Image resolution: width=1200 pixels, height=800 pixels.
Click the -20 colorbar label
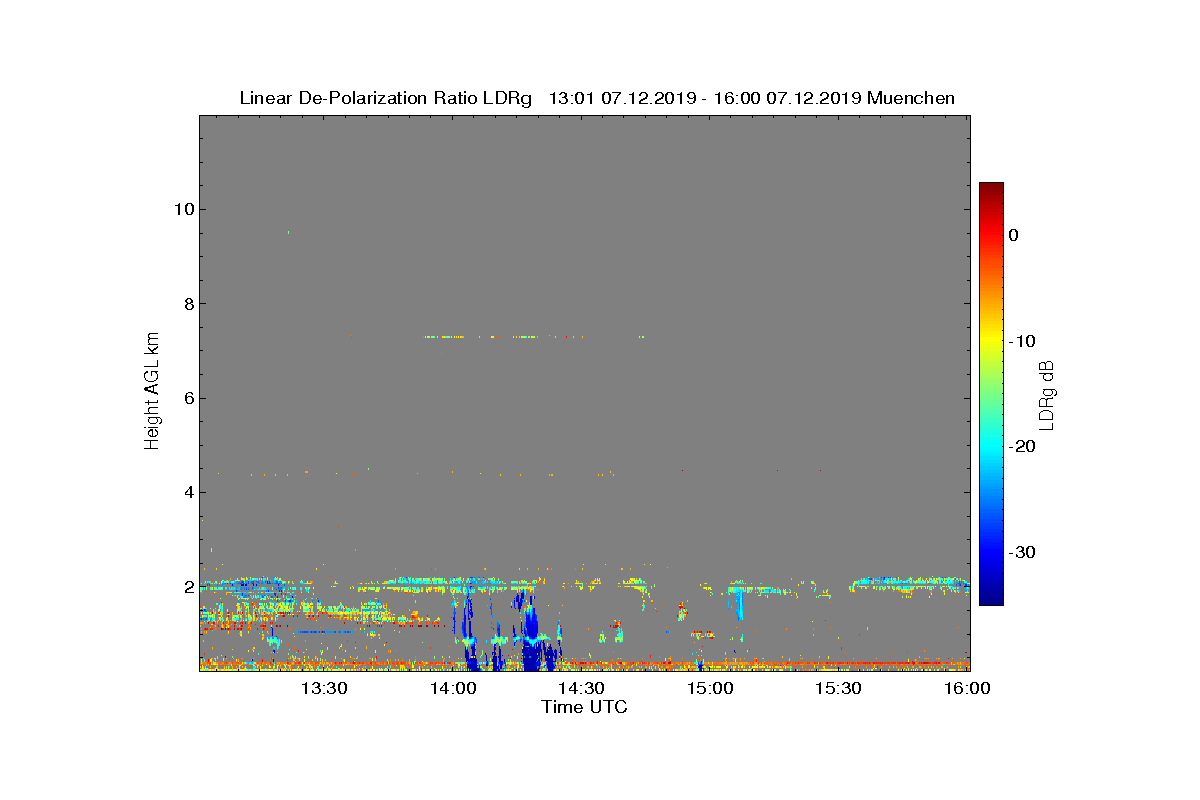[x=1021, y=446]
